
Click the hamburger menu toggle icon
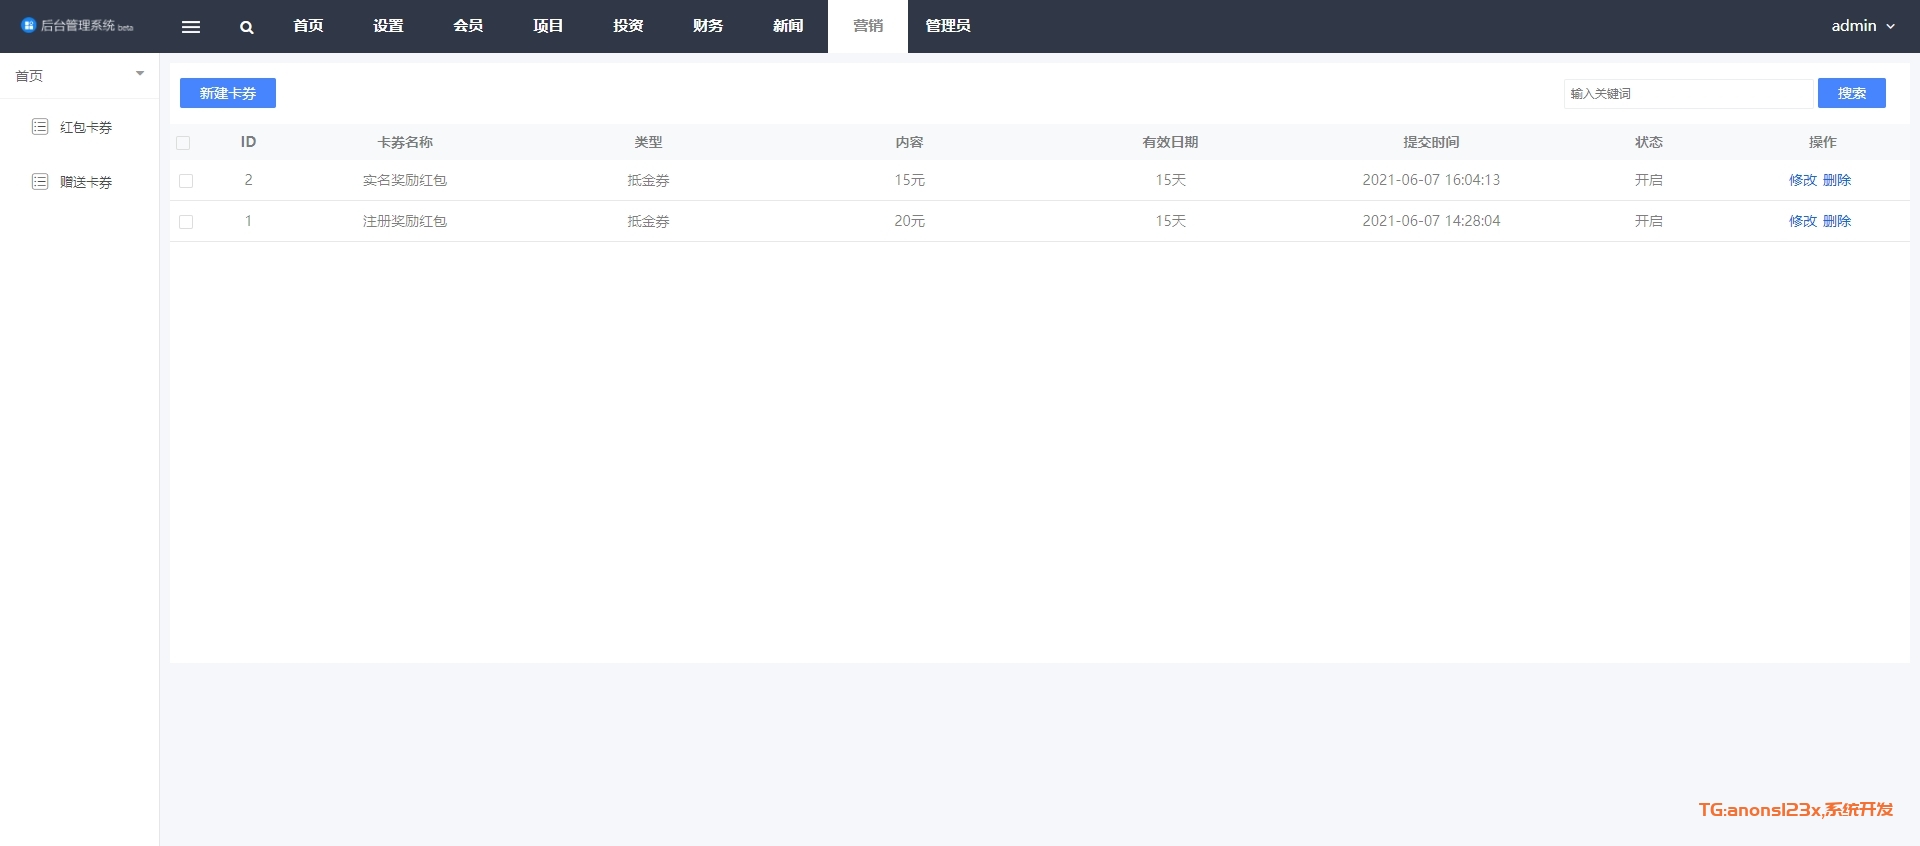[x=191, y=27]
